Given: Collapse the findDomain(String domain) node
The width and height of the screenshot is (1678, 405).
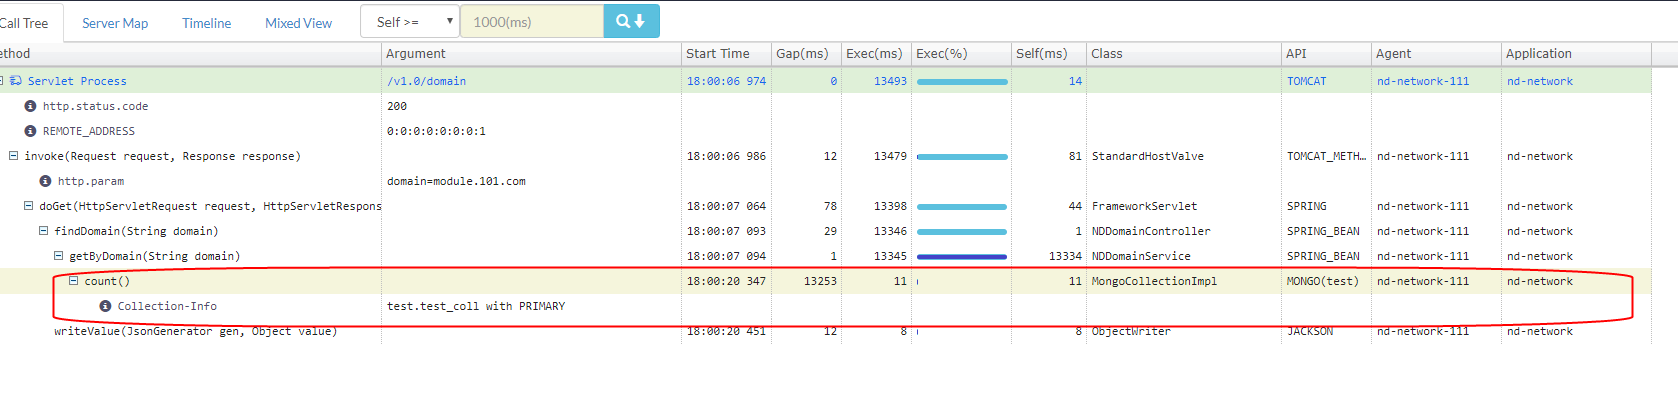Looking at the screenshot, I should [x=44, y=231].
